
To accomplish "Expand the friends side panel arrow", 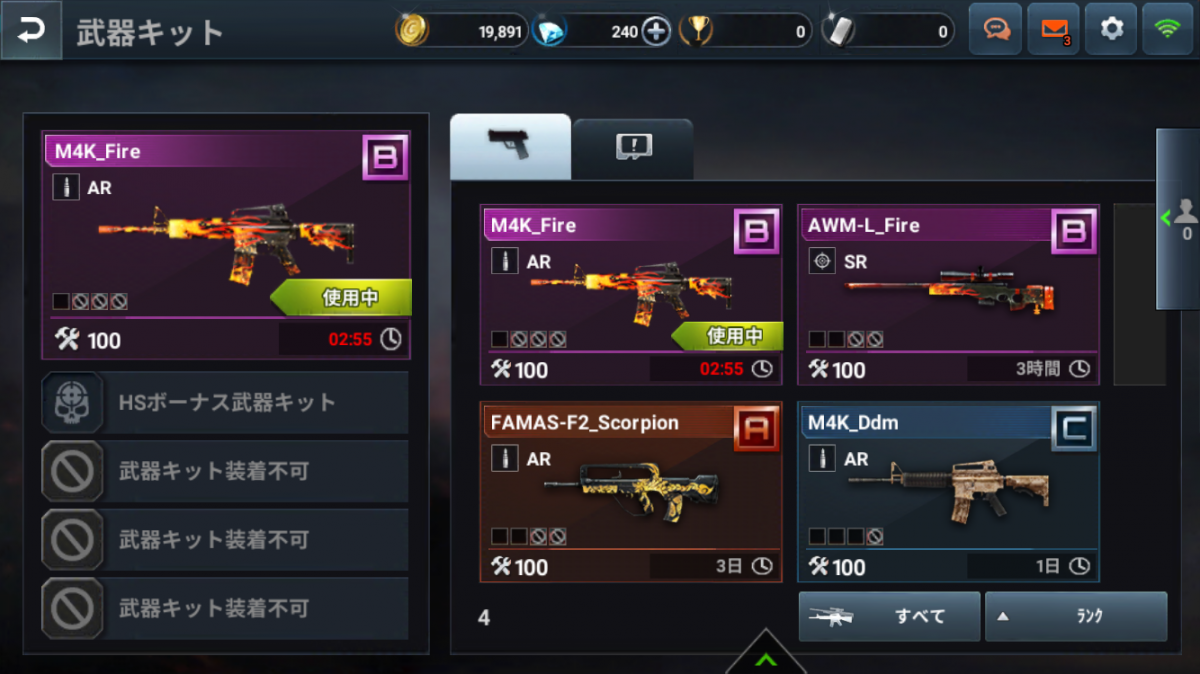I will pyautogui.click(x=1178, y=219).
